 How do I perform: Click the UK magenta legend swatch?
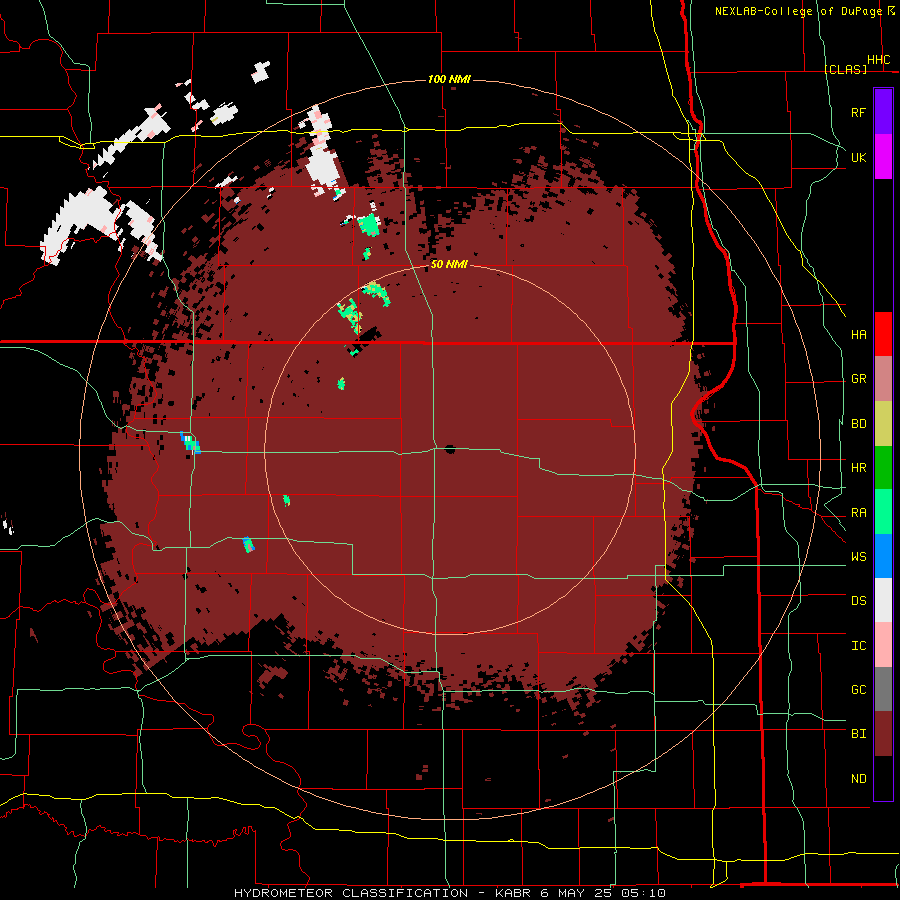click(x=883, y=157)
